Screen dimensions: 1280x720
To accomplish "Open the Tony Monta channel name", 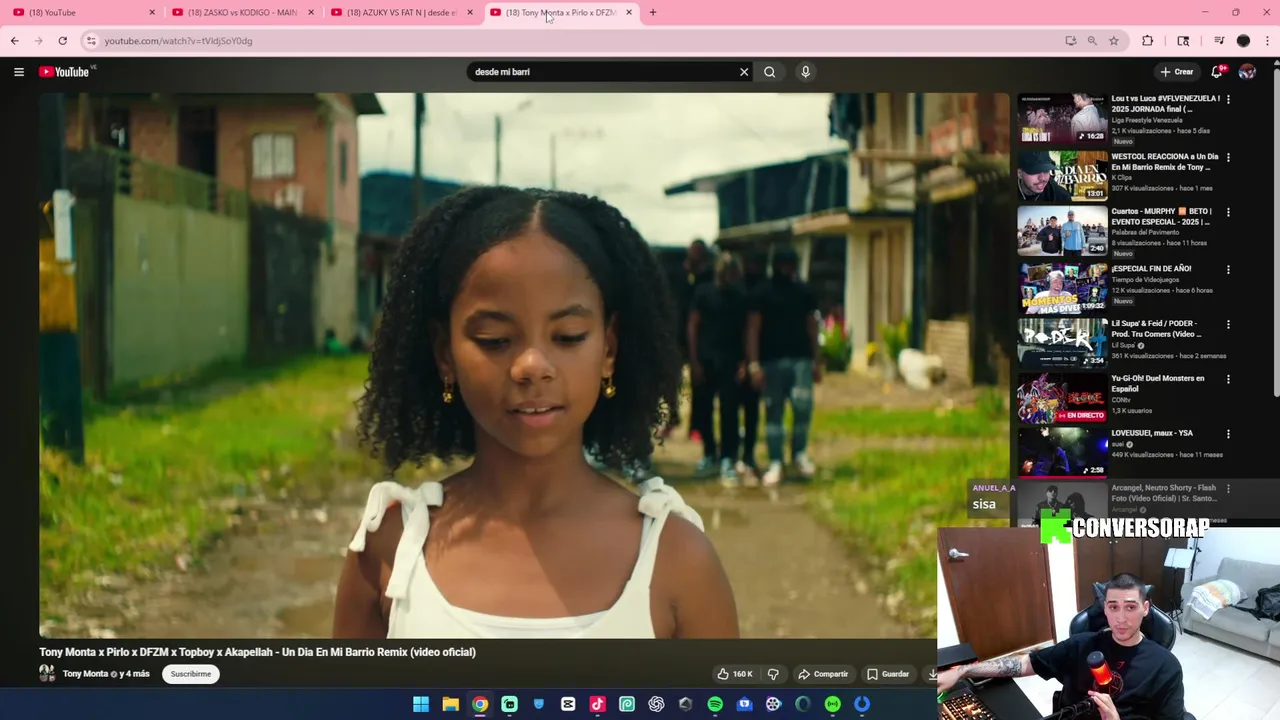I will 85,674.
